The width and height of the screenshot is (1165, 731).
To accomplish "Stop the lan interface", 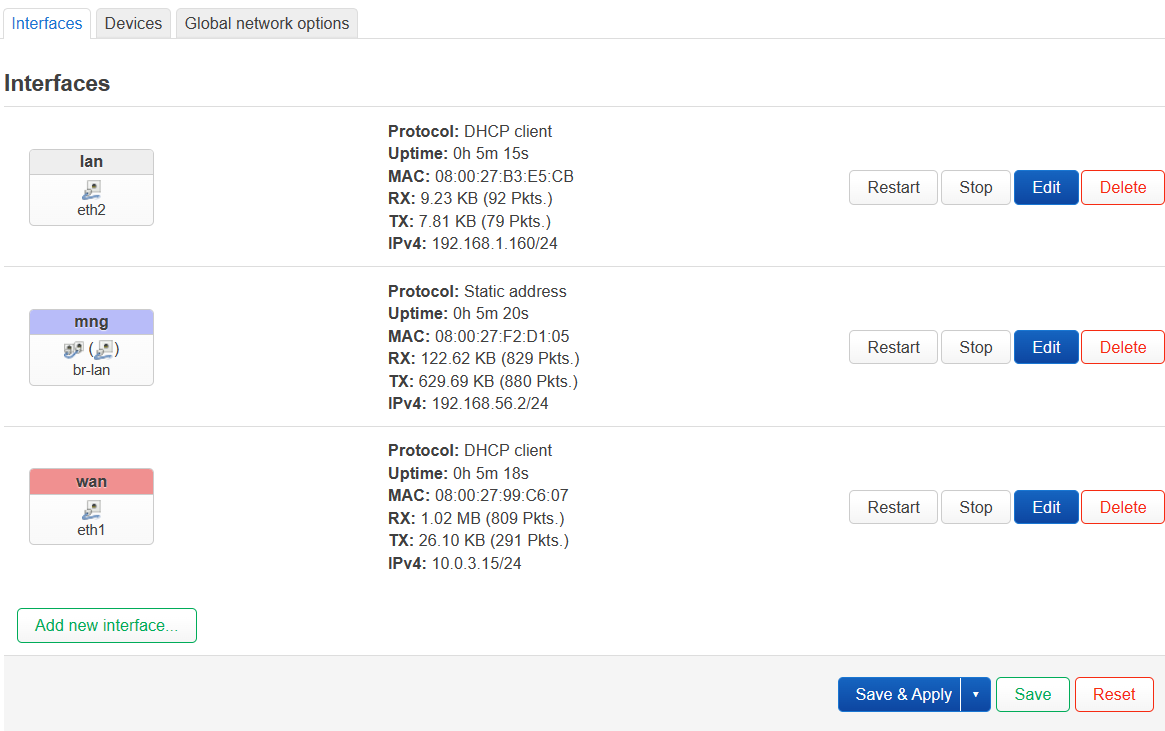I will (975, 187).
